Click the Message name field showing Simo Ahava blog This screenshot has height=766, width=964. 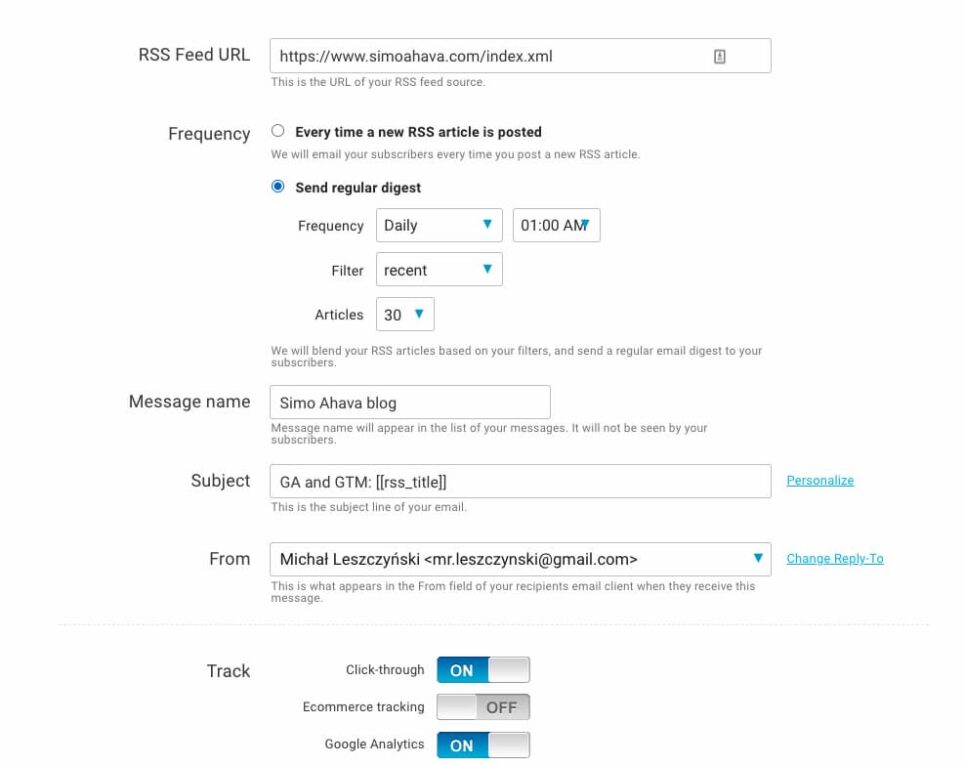pyautogui.click(x=410, y=401)
